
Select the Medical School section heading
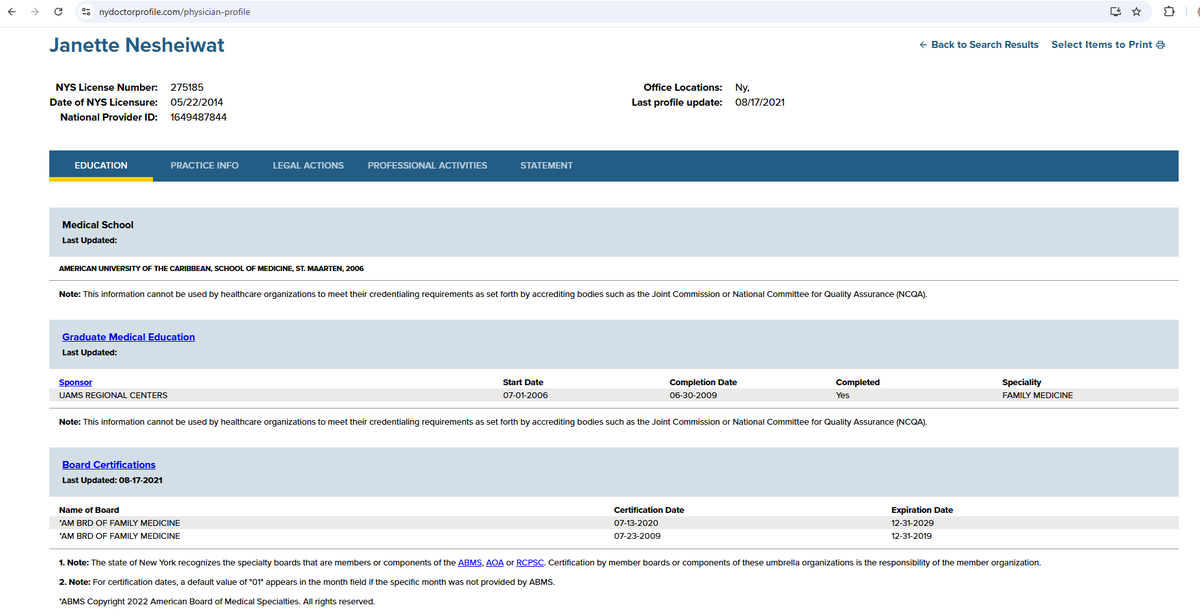click(98, 225)
